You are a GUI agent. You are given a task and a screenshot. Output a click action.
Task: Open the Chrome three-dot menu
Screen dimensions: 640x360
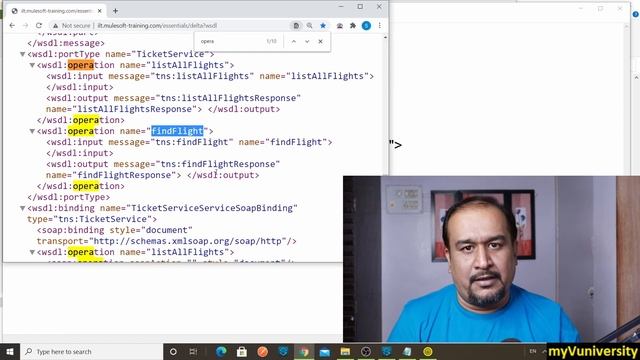point(379,25)
